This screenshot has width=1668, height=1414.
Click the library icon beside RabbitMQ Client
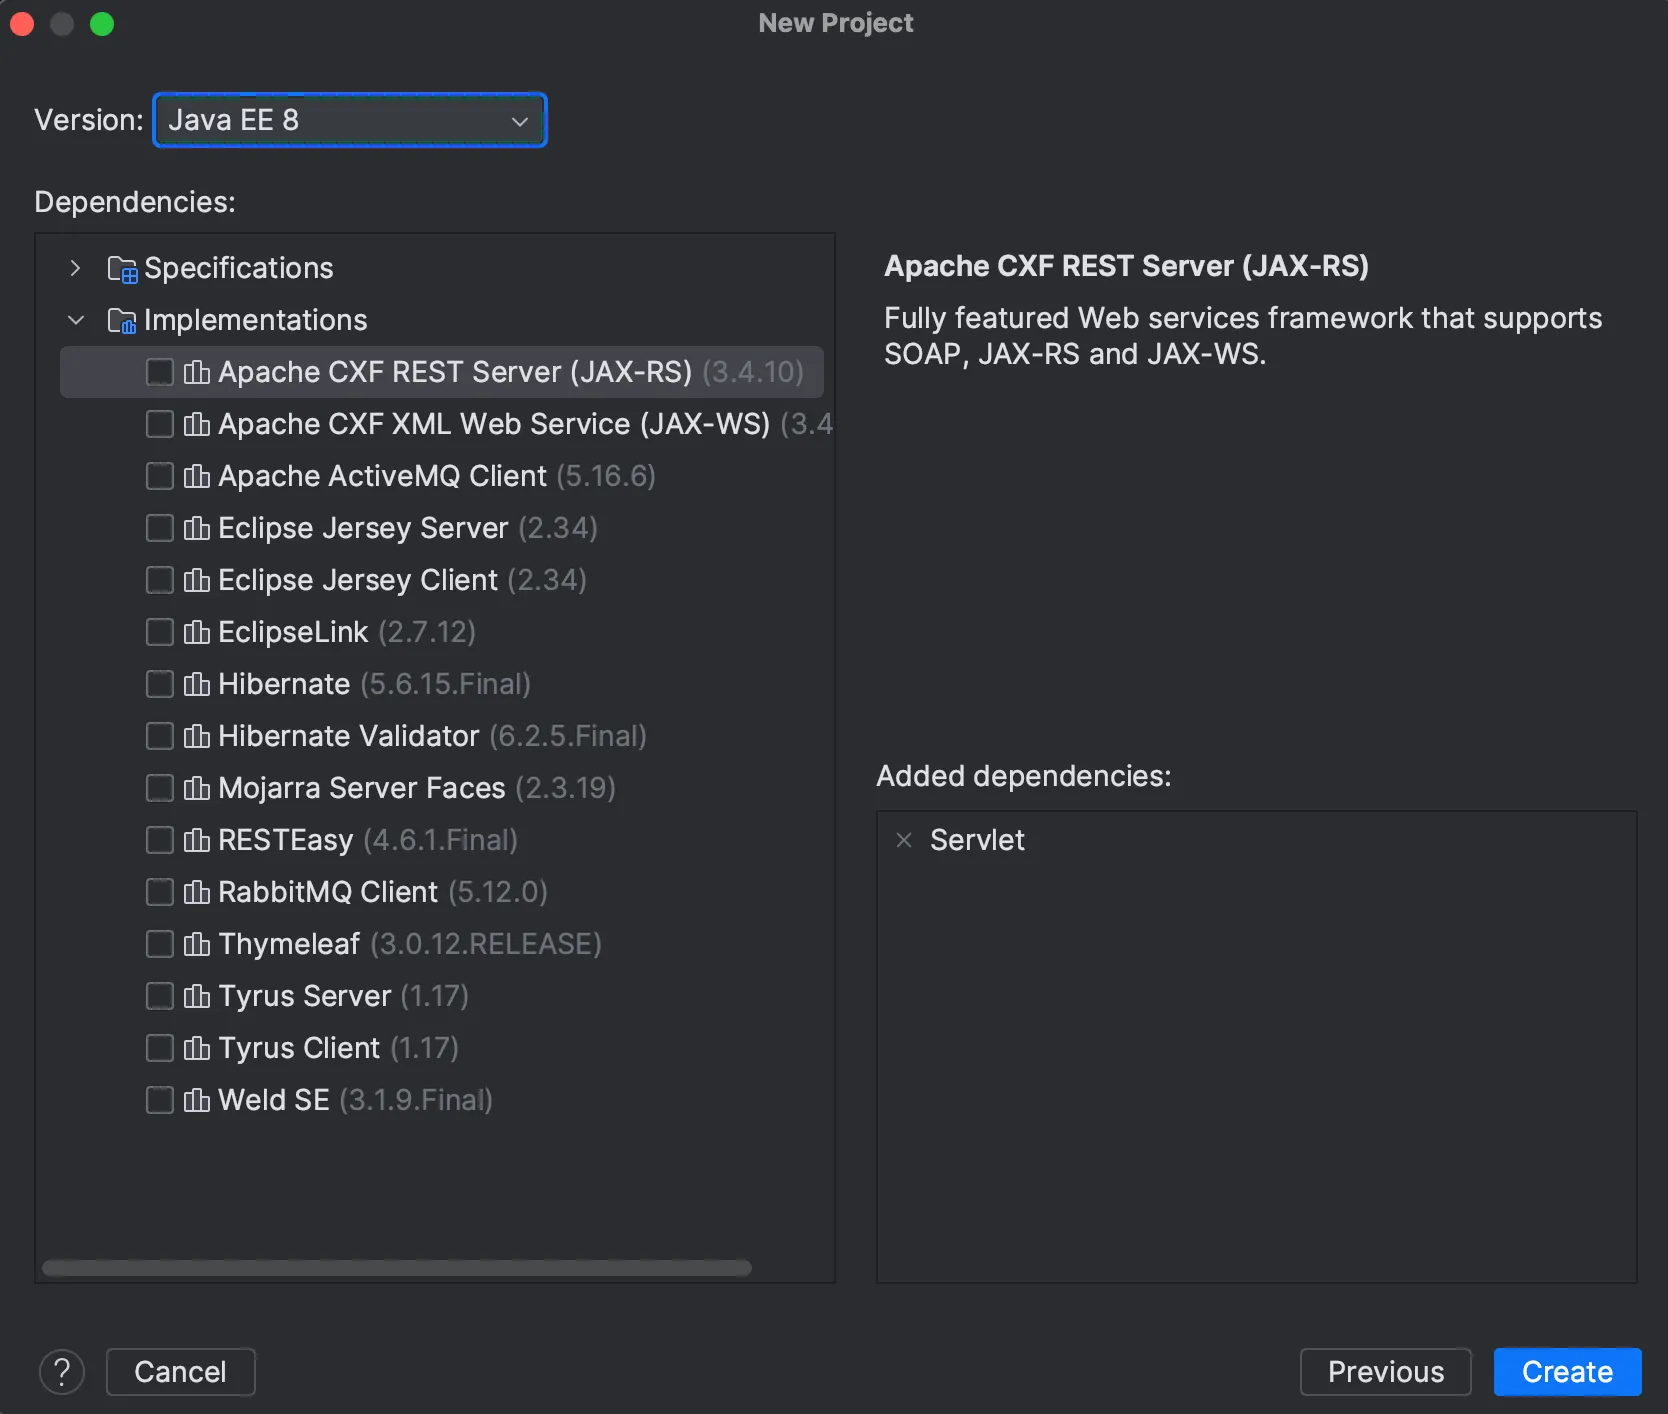[x=197, y=892]
